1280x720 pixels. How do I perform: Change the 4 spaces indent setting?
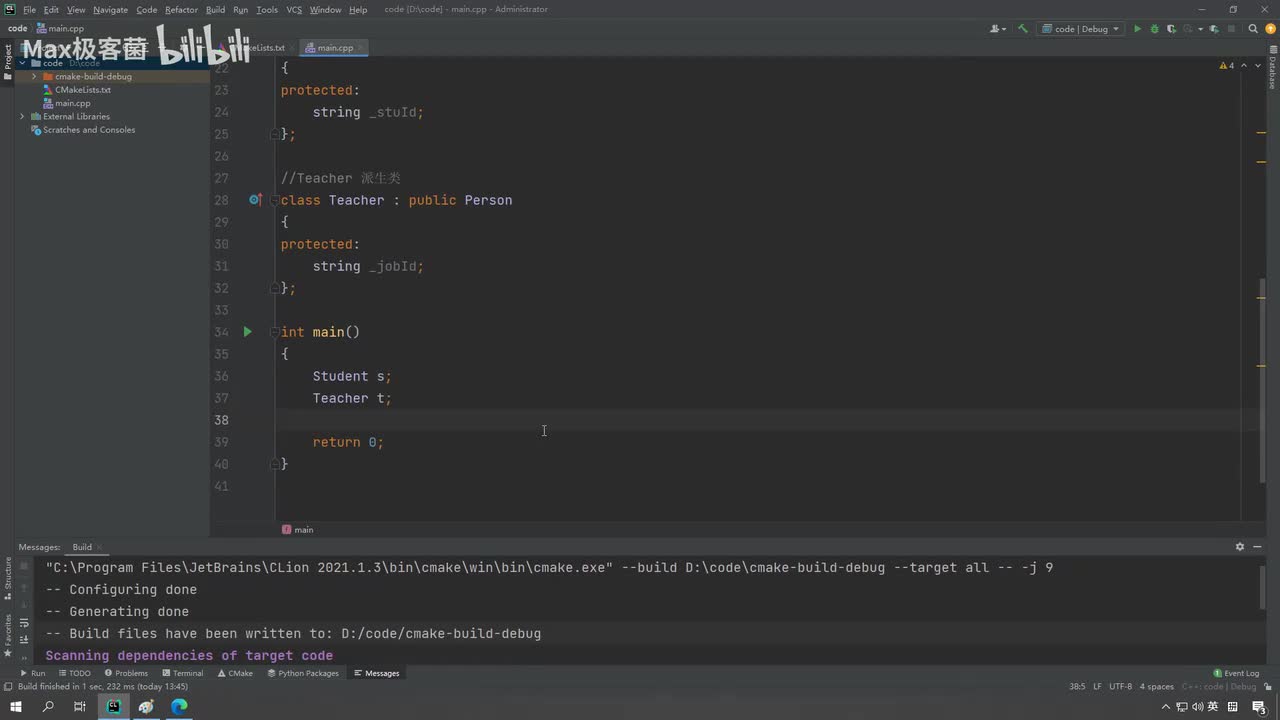tap(1157, 687)
